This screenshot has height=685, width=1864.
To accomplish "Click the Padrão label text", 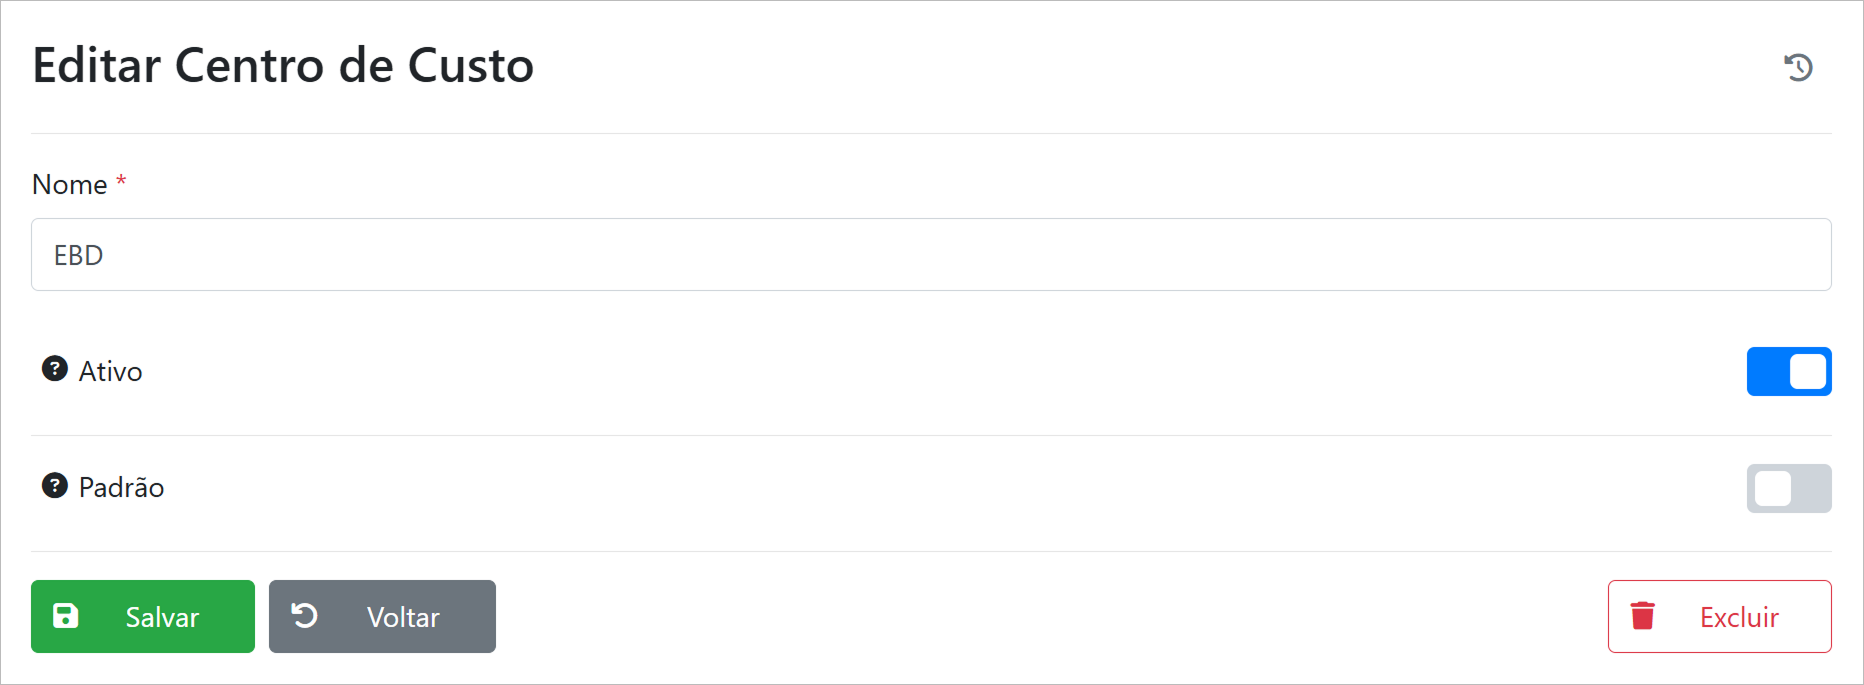I will point(121,487).
